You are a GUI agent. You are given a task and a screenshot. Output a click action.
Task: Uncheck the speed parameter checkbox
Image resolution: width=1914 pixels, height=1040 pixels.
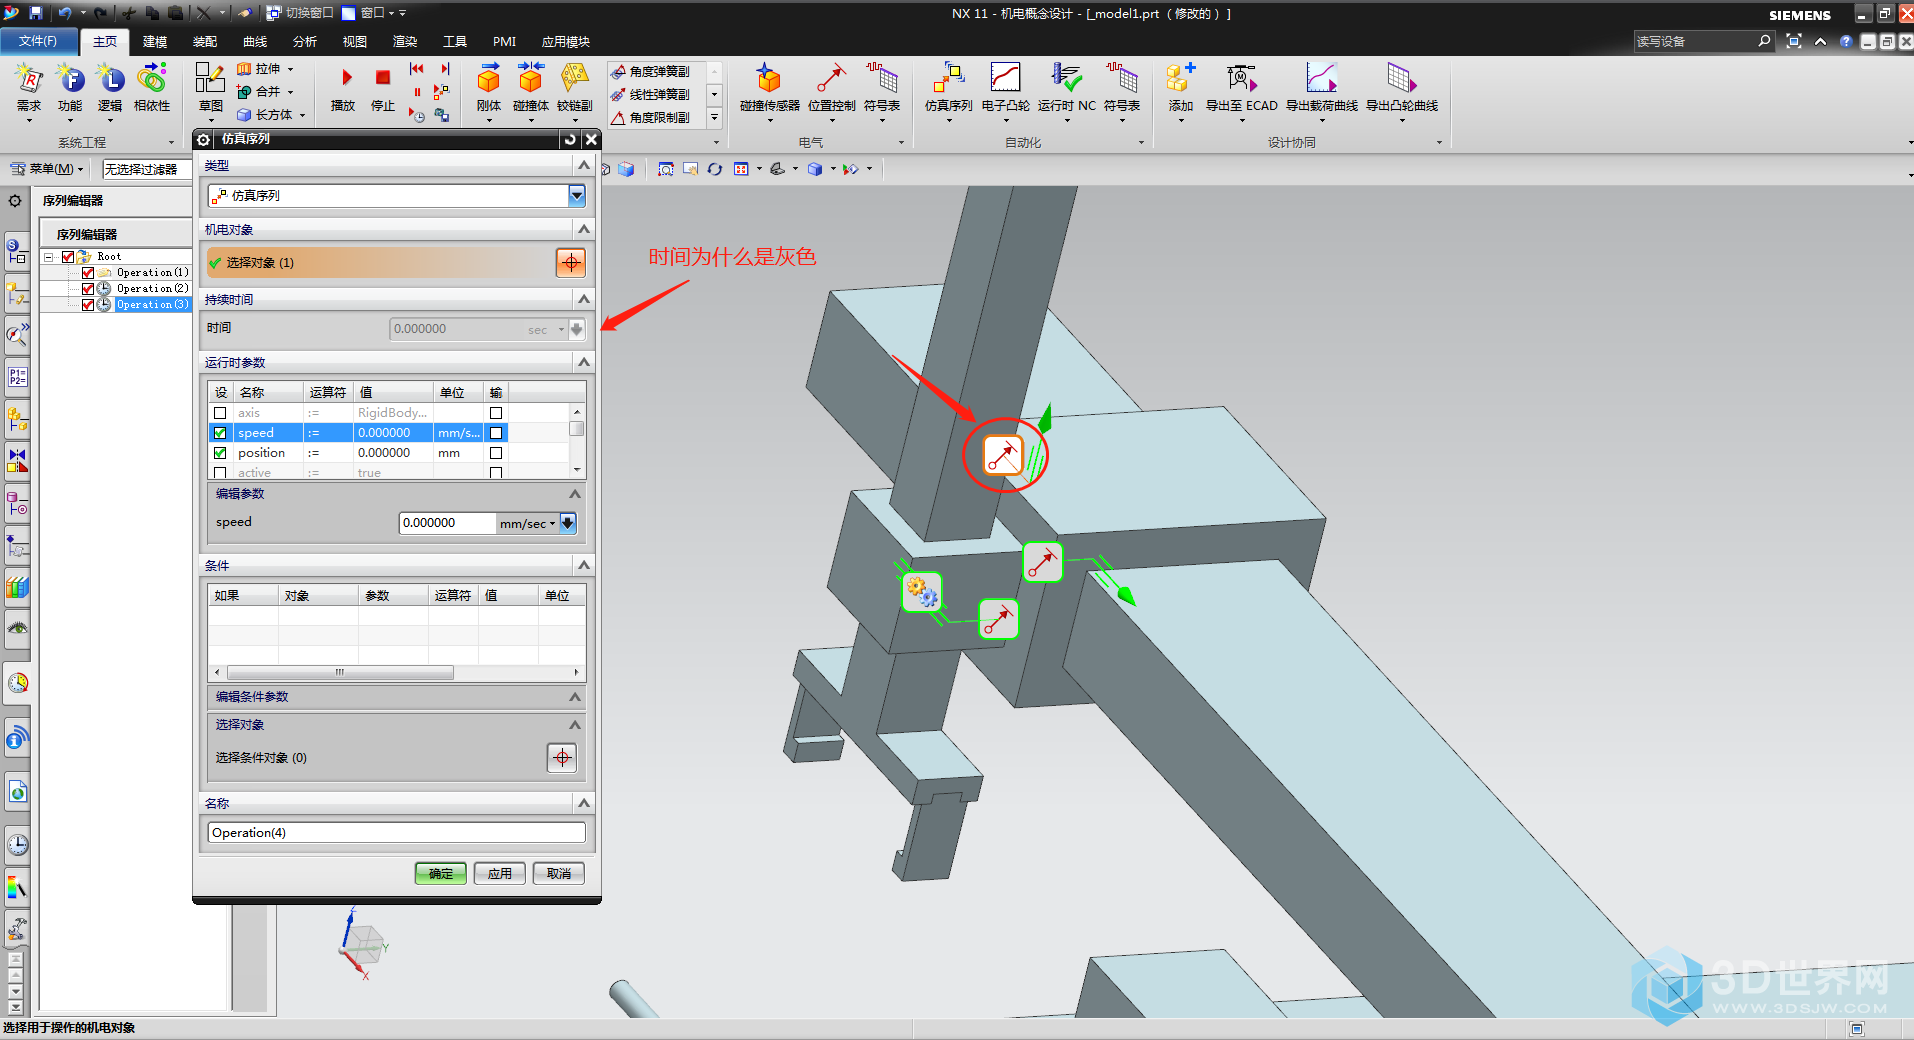tap(220, 433)
